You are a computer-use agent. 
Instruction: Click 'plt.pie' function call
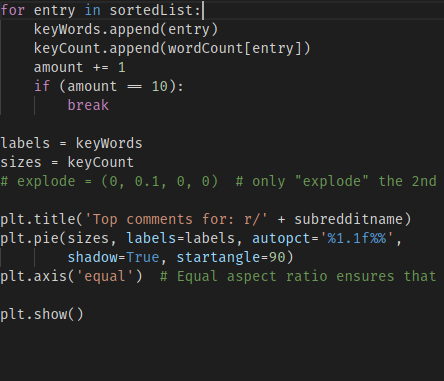[30, 239]
